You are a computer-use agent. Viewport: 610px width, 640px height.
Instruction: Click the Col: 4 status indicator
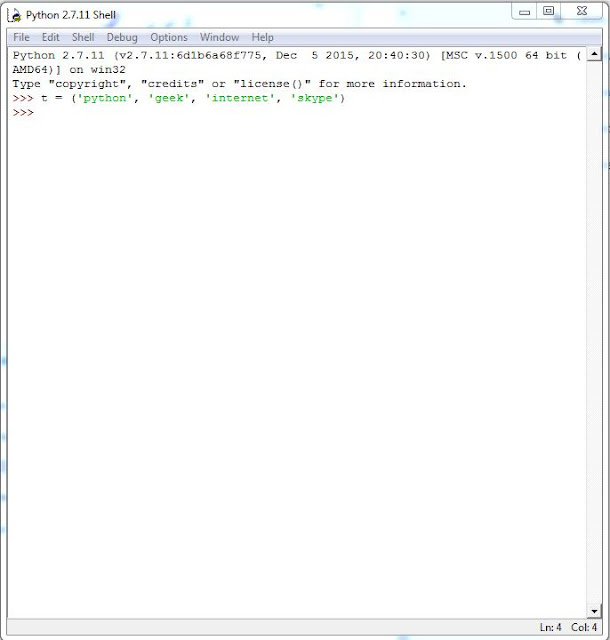click(x=584, y=627)
